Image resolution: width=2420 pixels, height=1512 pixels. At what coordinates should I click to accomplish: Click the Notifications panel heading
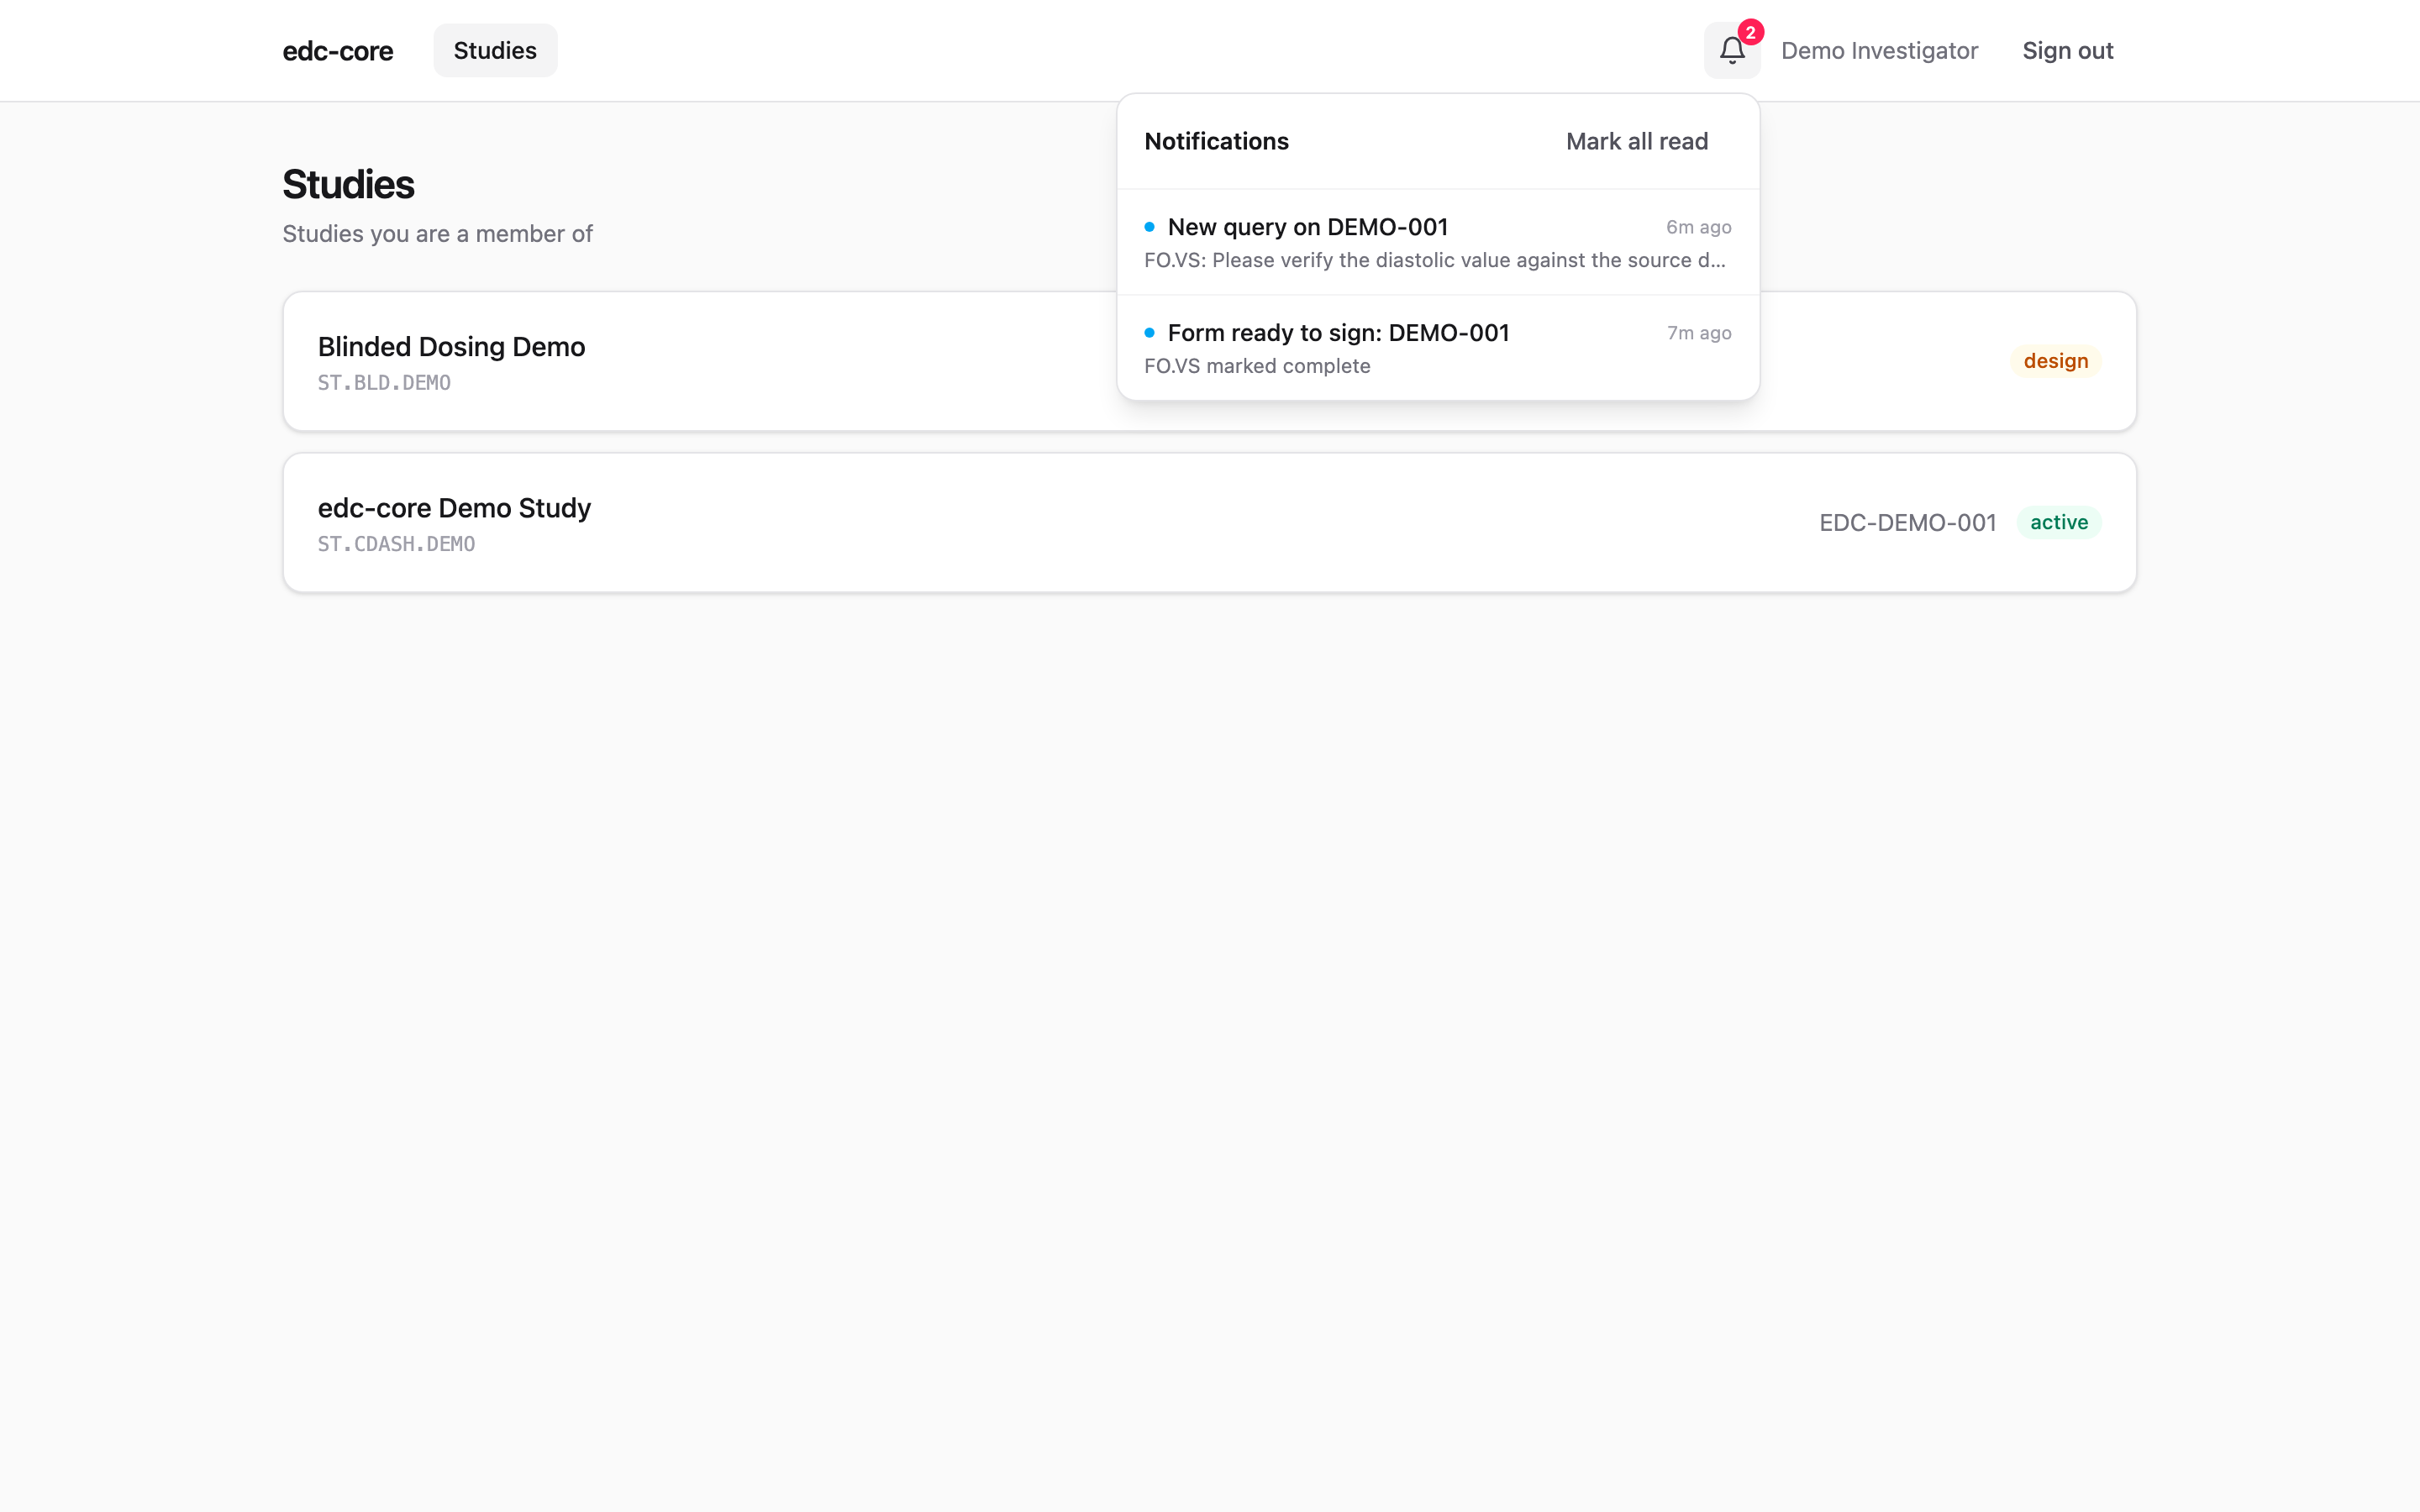pos(1216,141)
